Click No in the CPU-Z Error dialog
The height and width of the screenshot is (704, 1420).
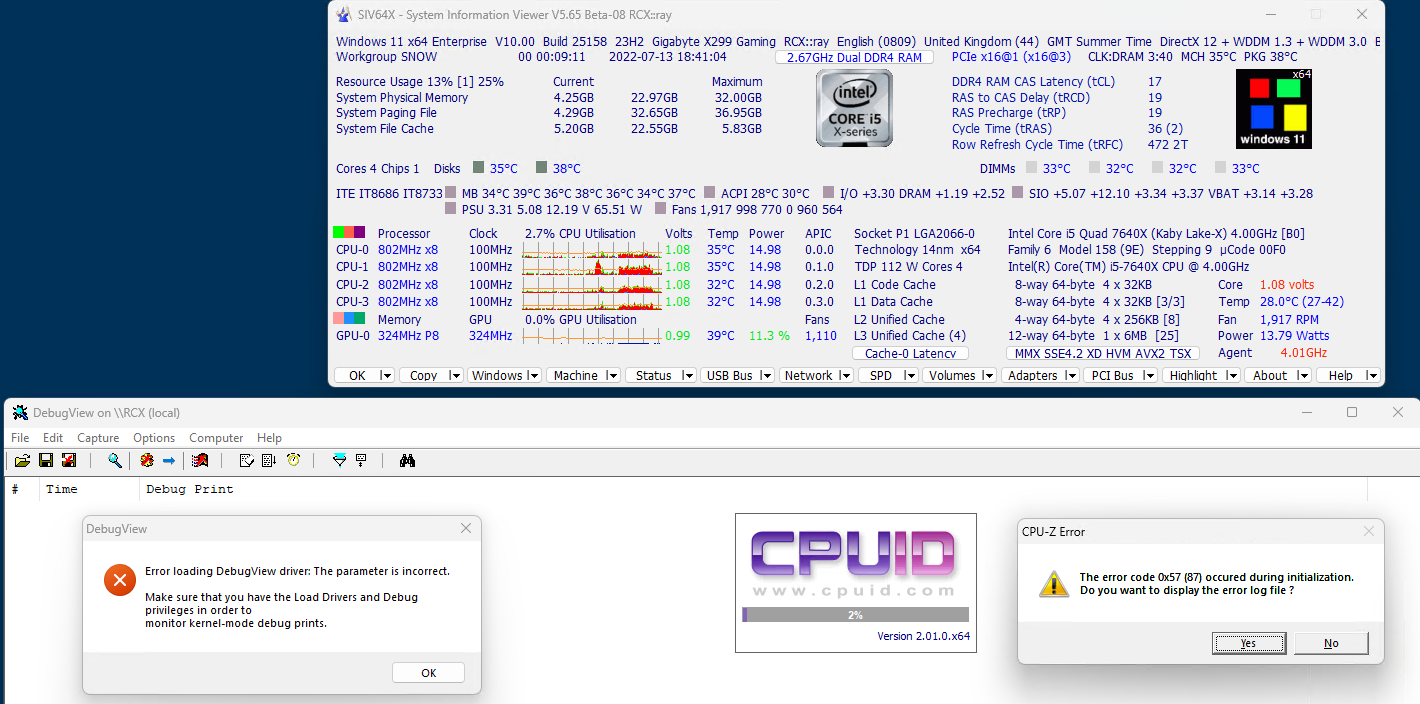coord(1331,643)
